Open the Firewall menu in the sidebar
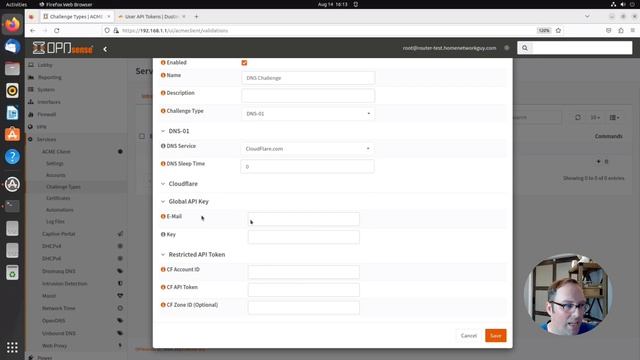Screen dimensions: 640x360 pos(47,114)
